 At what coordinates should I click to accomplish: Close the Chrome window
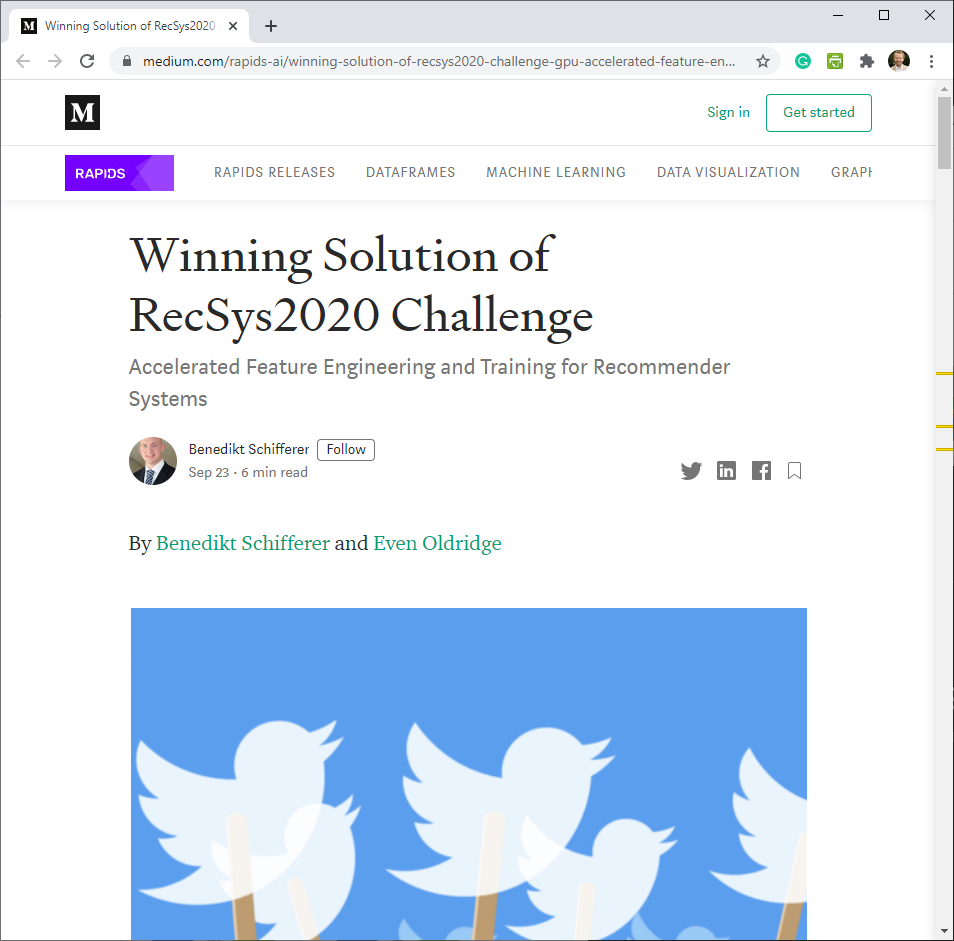(x=930, y=15)
